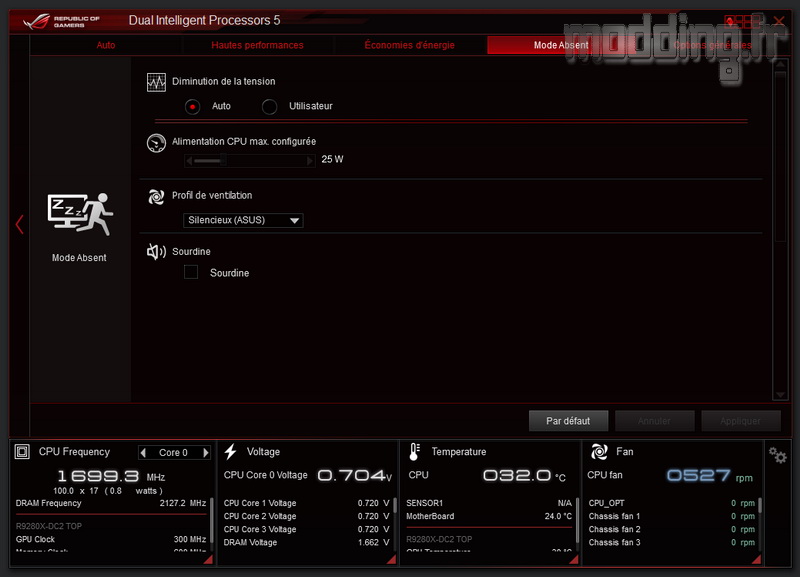Open the Options générales tab
This screenshot has height=577, width=800.
click(x=712, y=45)
